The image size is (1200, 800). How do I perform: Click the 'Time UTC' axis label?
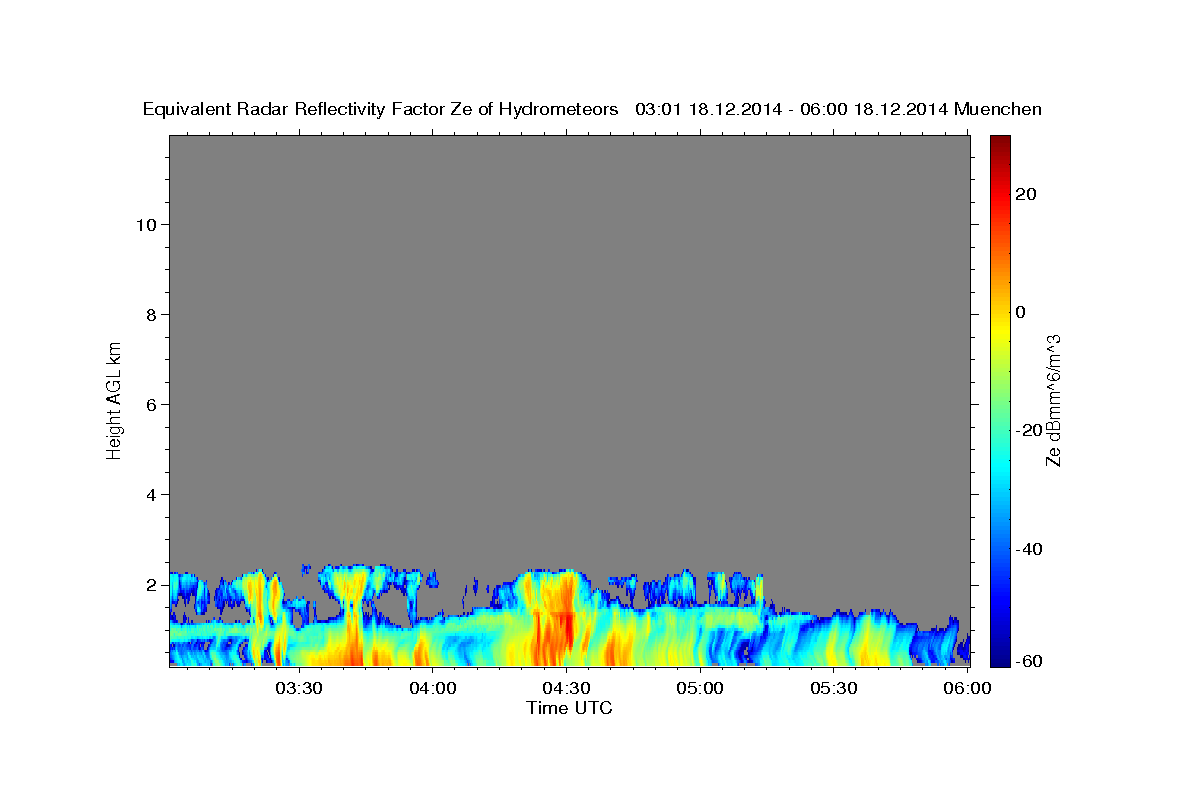pyautogui.click(x=569, y=708)
